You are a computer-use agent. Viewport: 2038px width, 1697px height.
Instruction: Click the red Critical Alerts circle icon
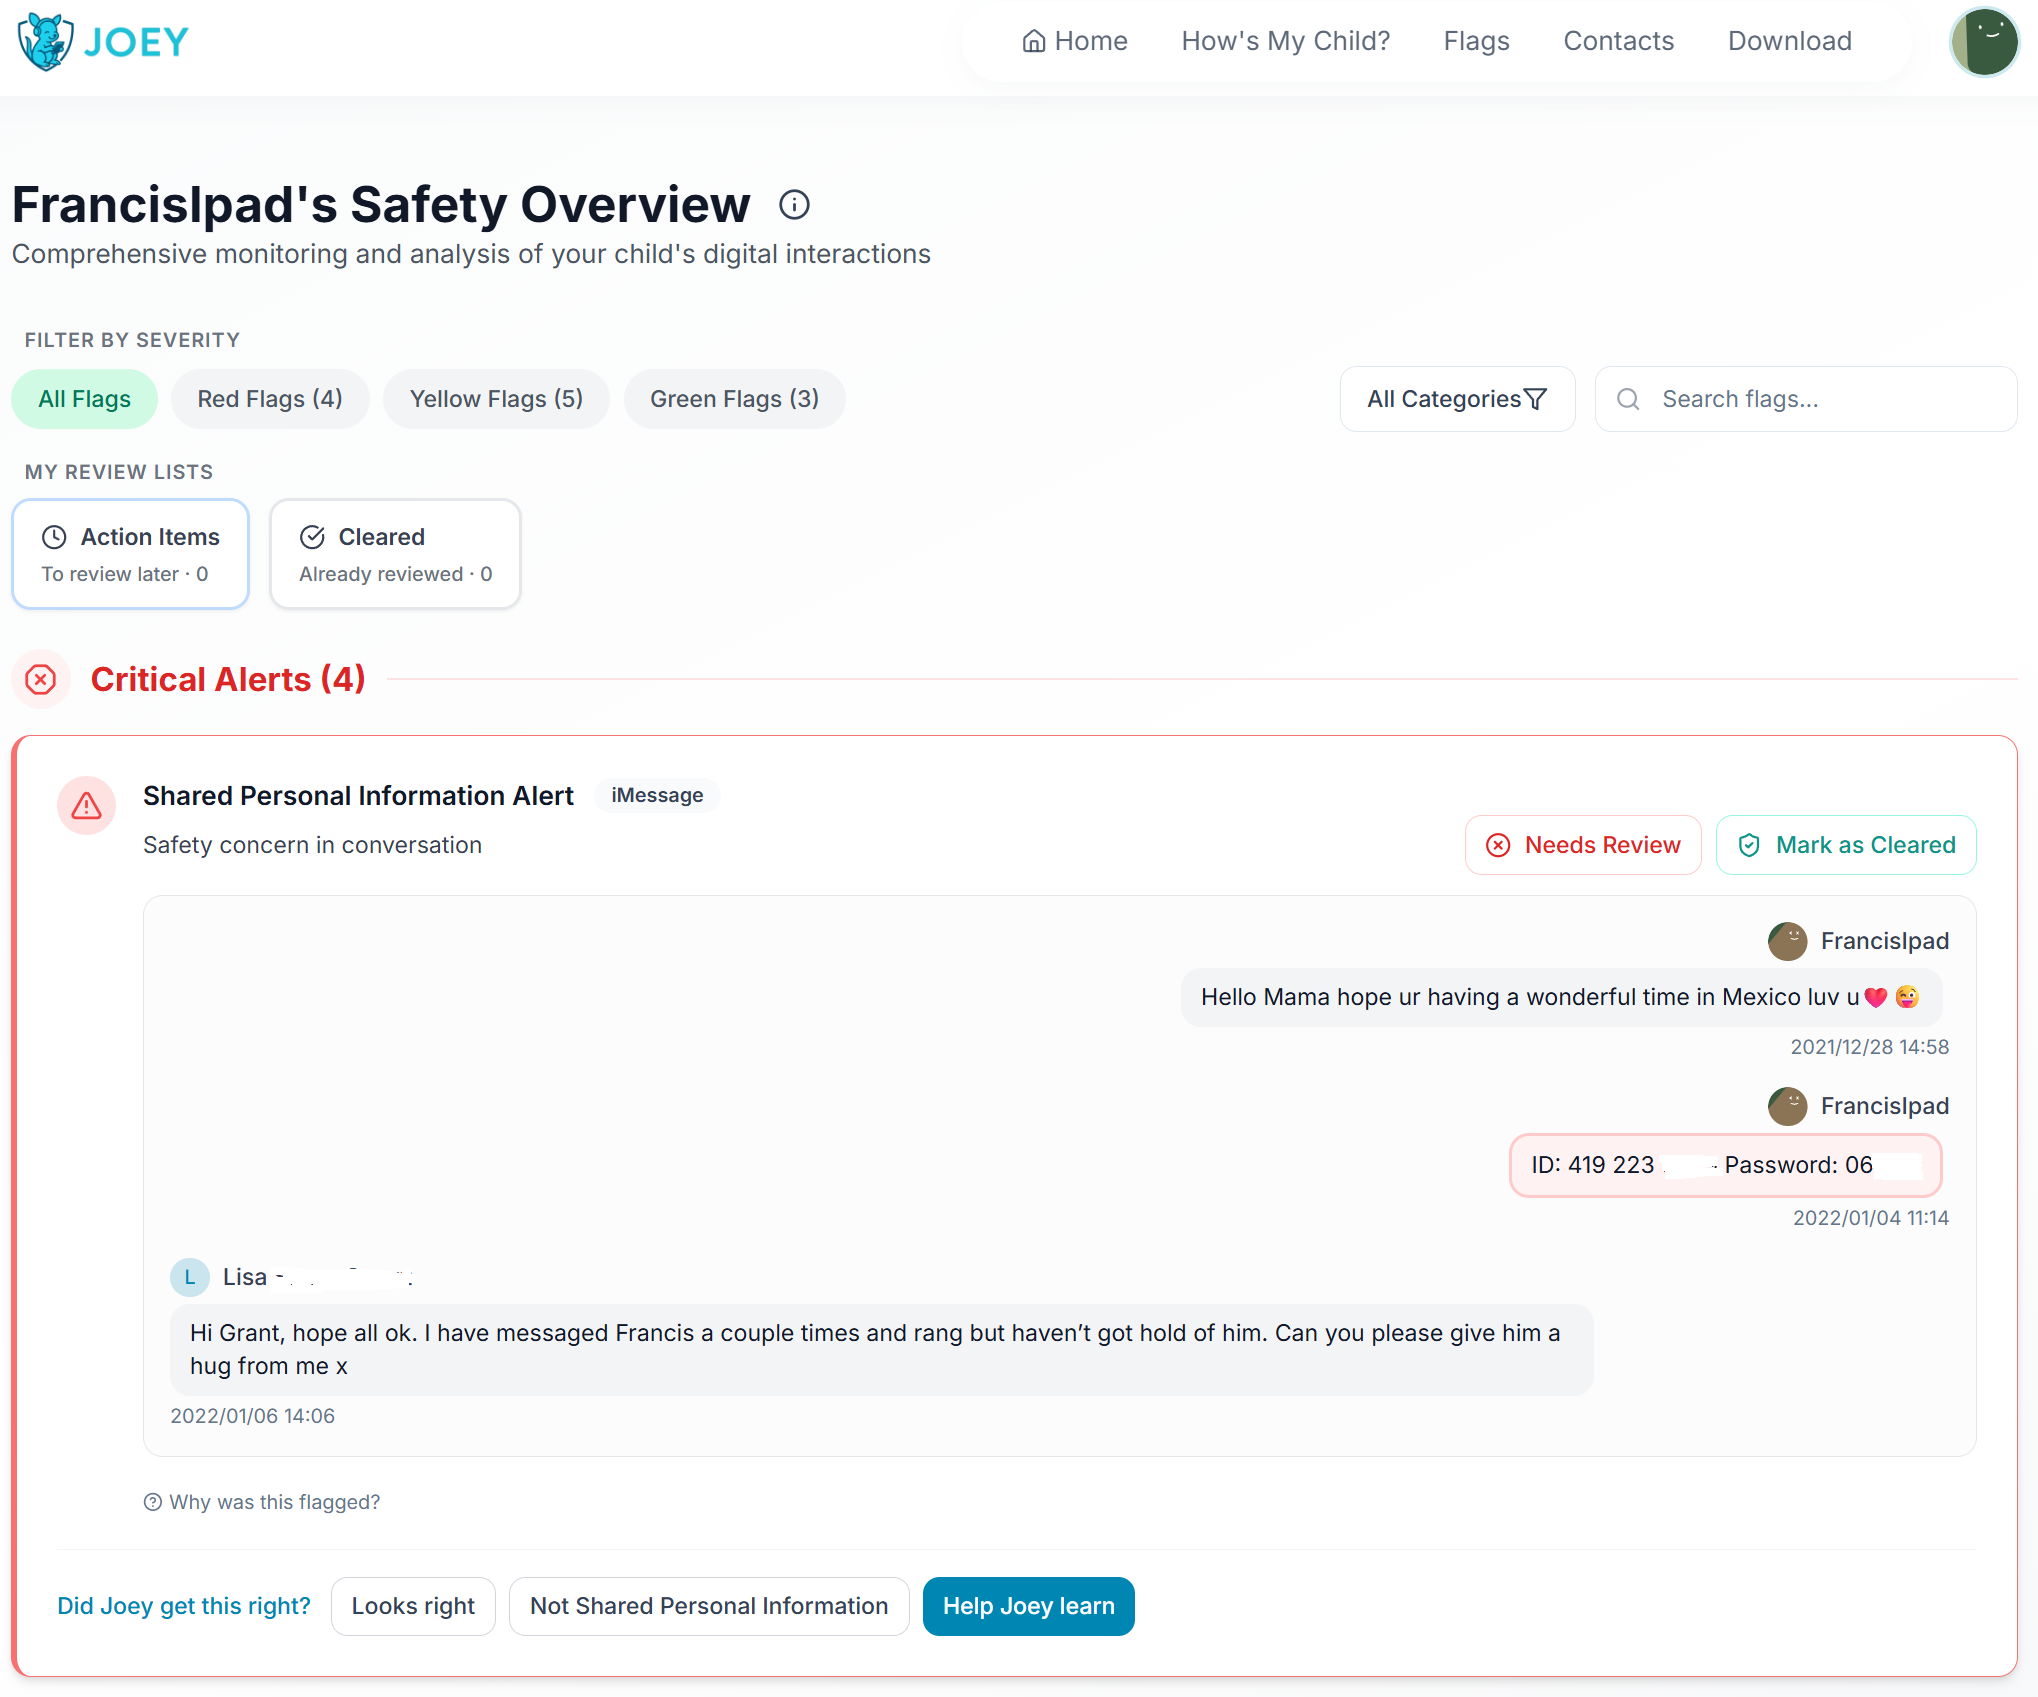[41, 679]
